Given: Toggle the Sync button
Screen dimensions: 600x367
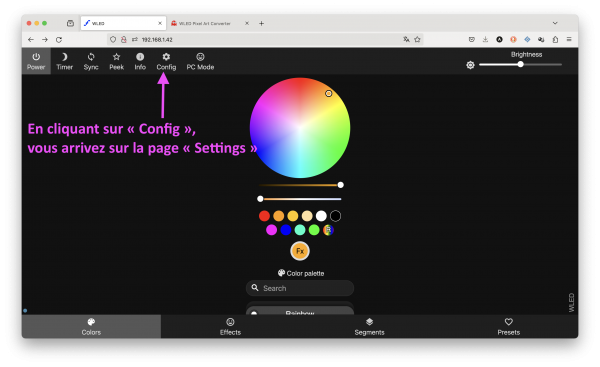Looking at the screenshot, I should (x=91, y=61).
